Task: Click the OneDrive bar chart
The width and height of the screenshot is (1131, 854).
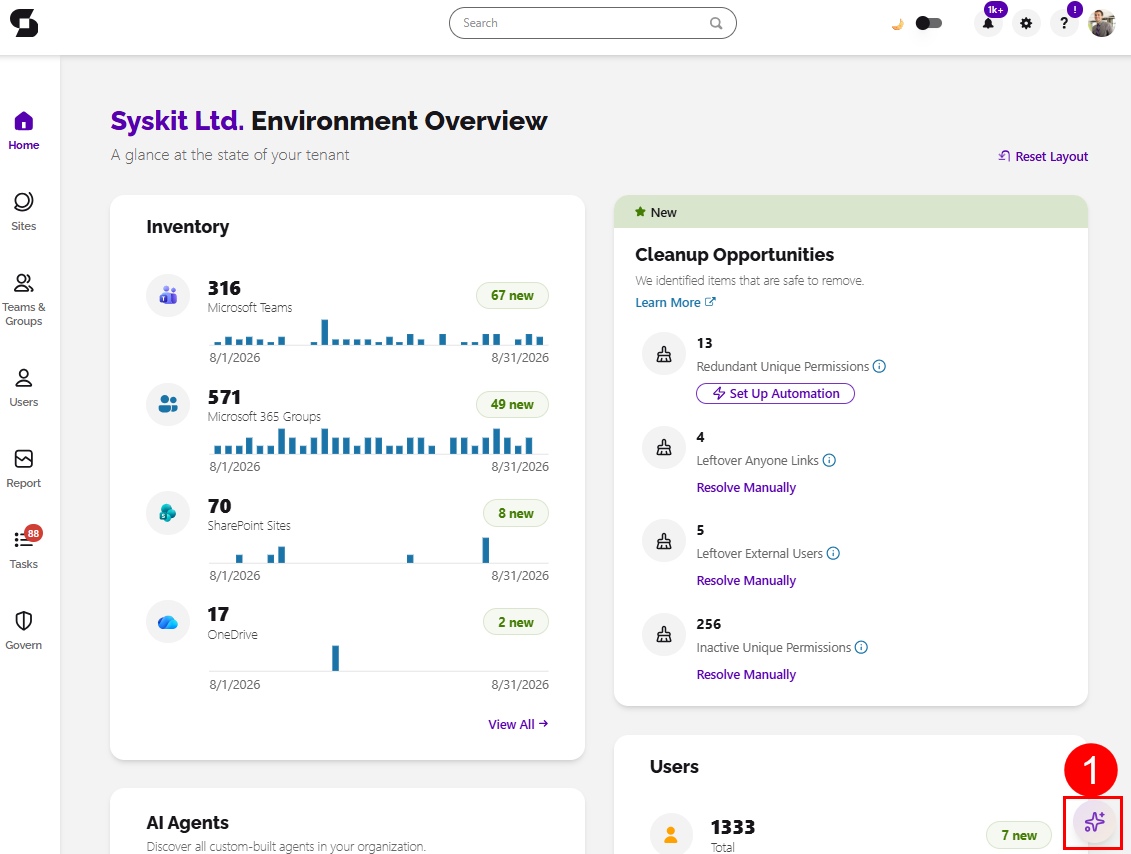Action: pyautogui.click(x=379, y=658)
